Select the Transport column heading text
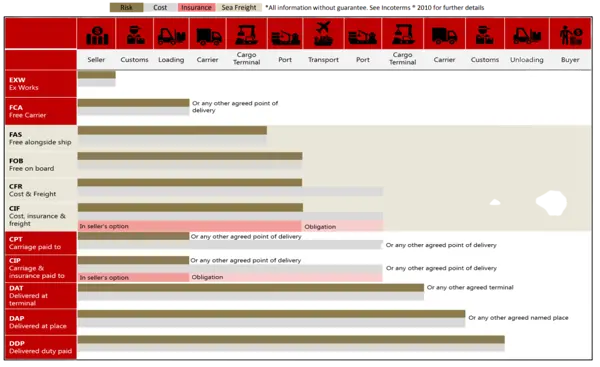The height and width of the screenshot is (367, 600). [323, 59]
